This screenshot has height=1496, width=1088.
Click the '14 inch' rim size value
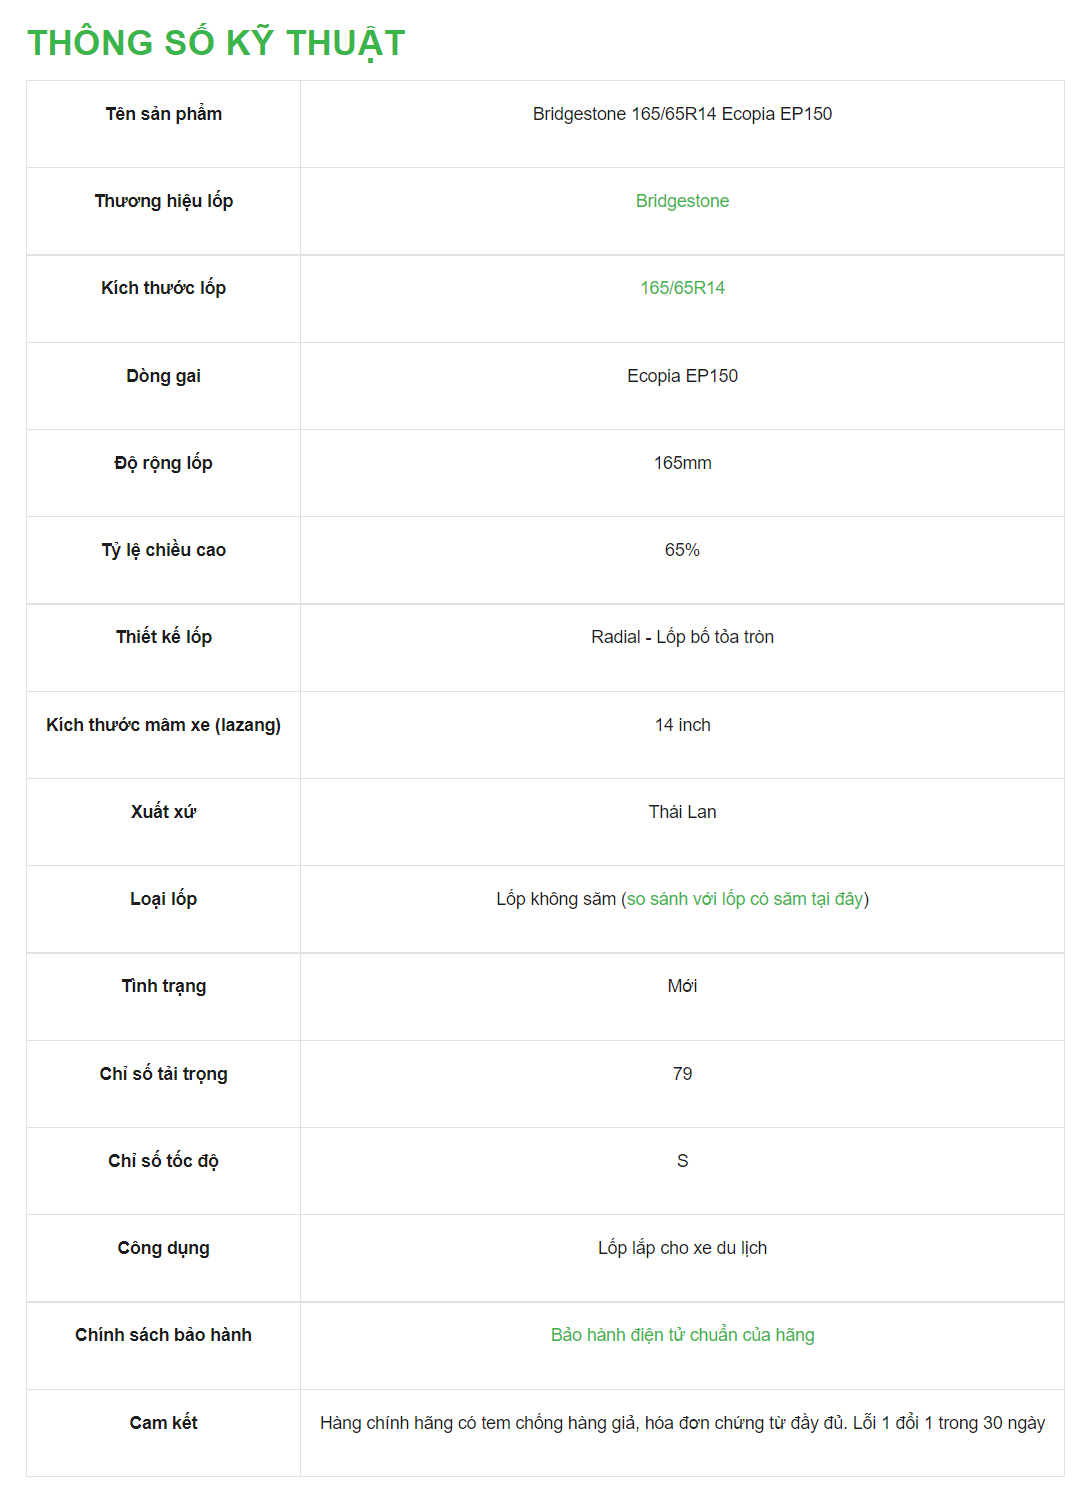(x=682, y=725)
